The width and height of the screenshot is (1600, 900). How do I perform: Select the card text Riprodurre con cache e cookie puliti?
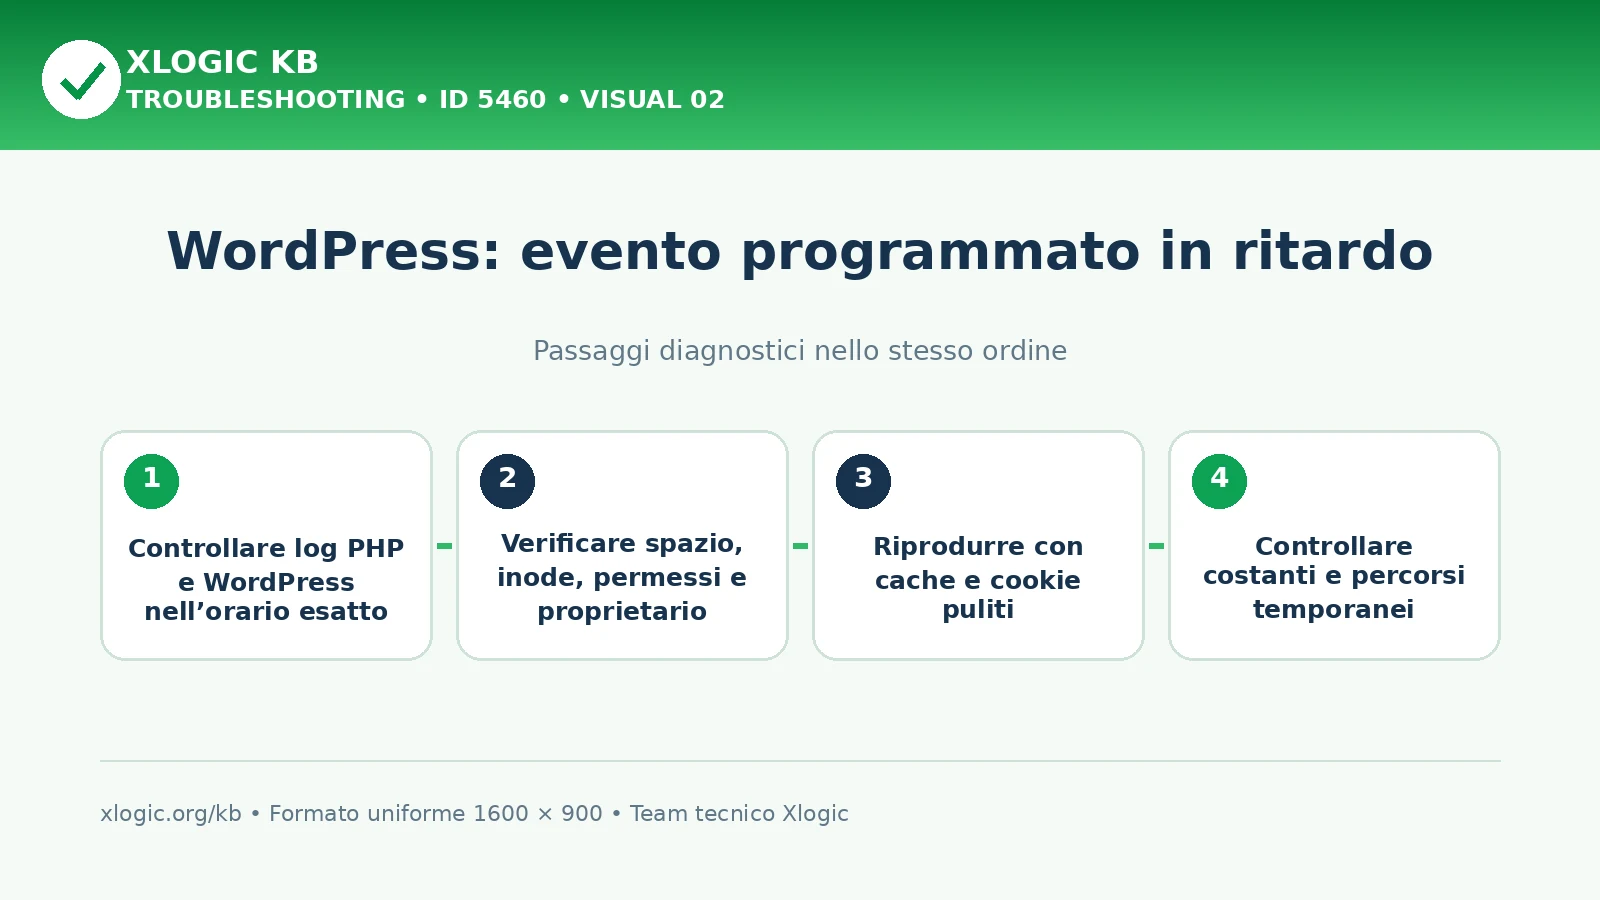[978, 578]
